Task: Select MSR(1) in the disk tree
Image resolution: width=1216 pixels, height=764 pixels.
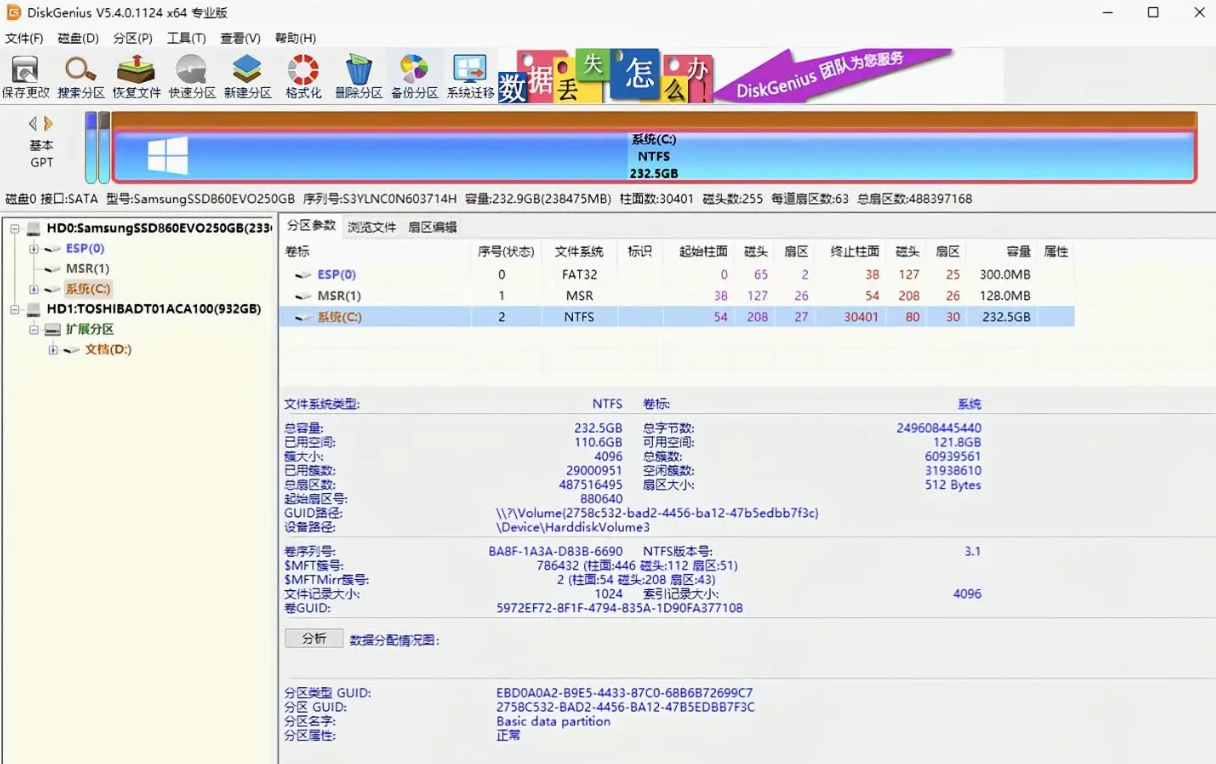Action: [x=87, y=268]
